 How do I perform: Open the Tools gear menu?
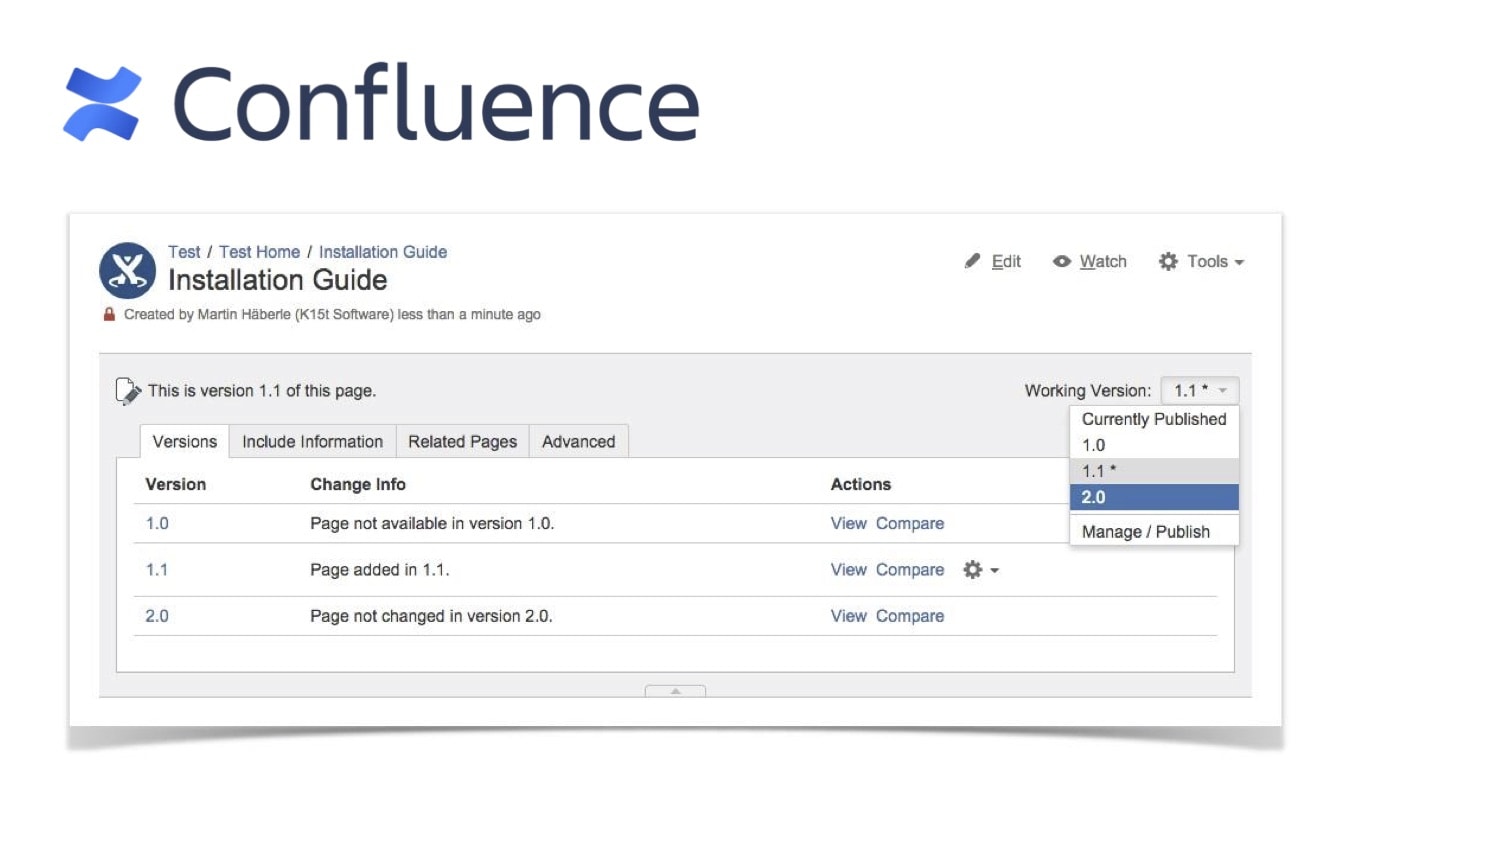click(x=1201, y=261)
